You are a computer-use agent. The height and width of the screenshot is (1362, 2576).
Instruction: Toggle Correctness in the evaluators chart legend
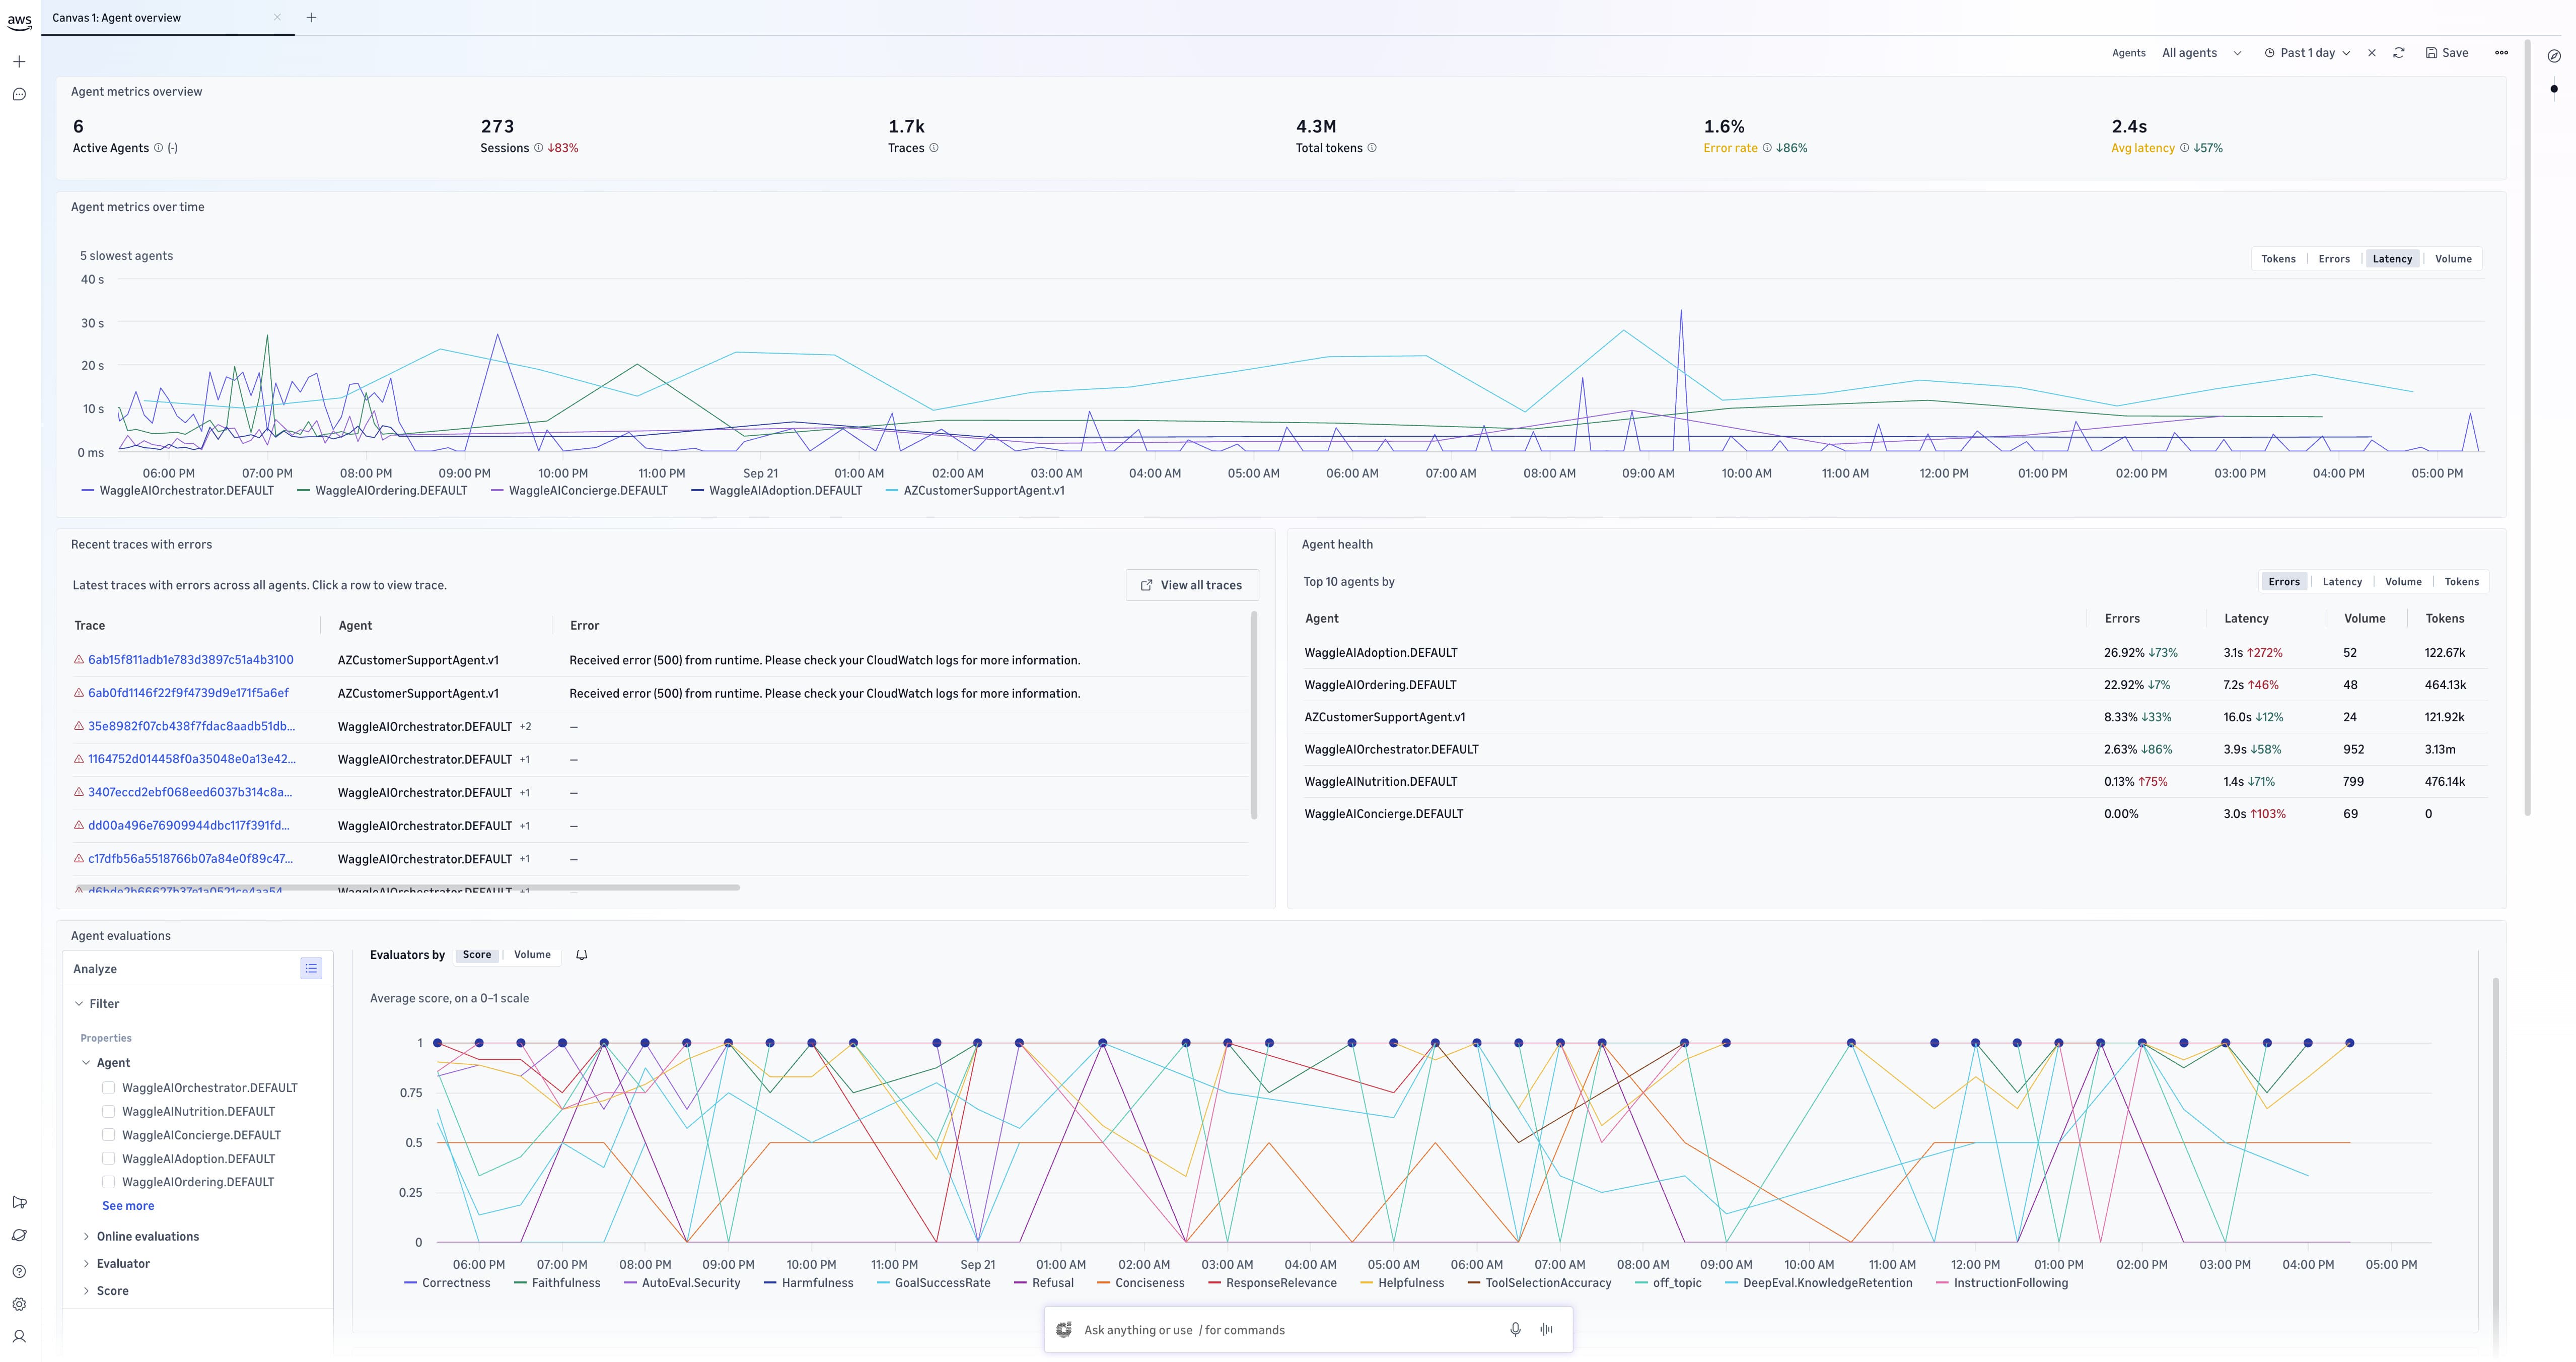tap(447, 1283)
